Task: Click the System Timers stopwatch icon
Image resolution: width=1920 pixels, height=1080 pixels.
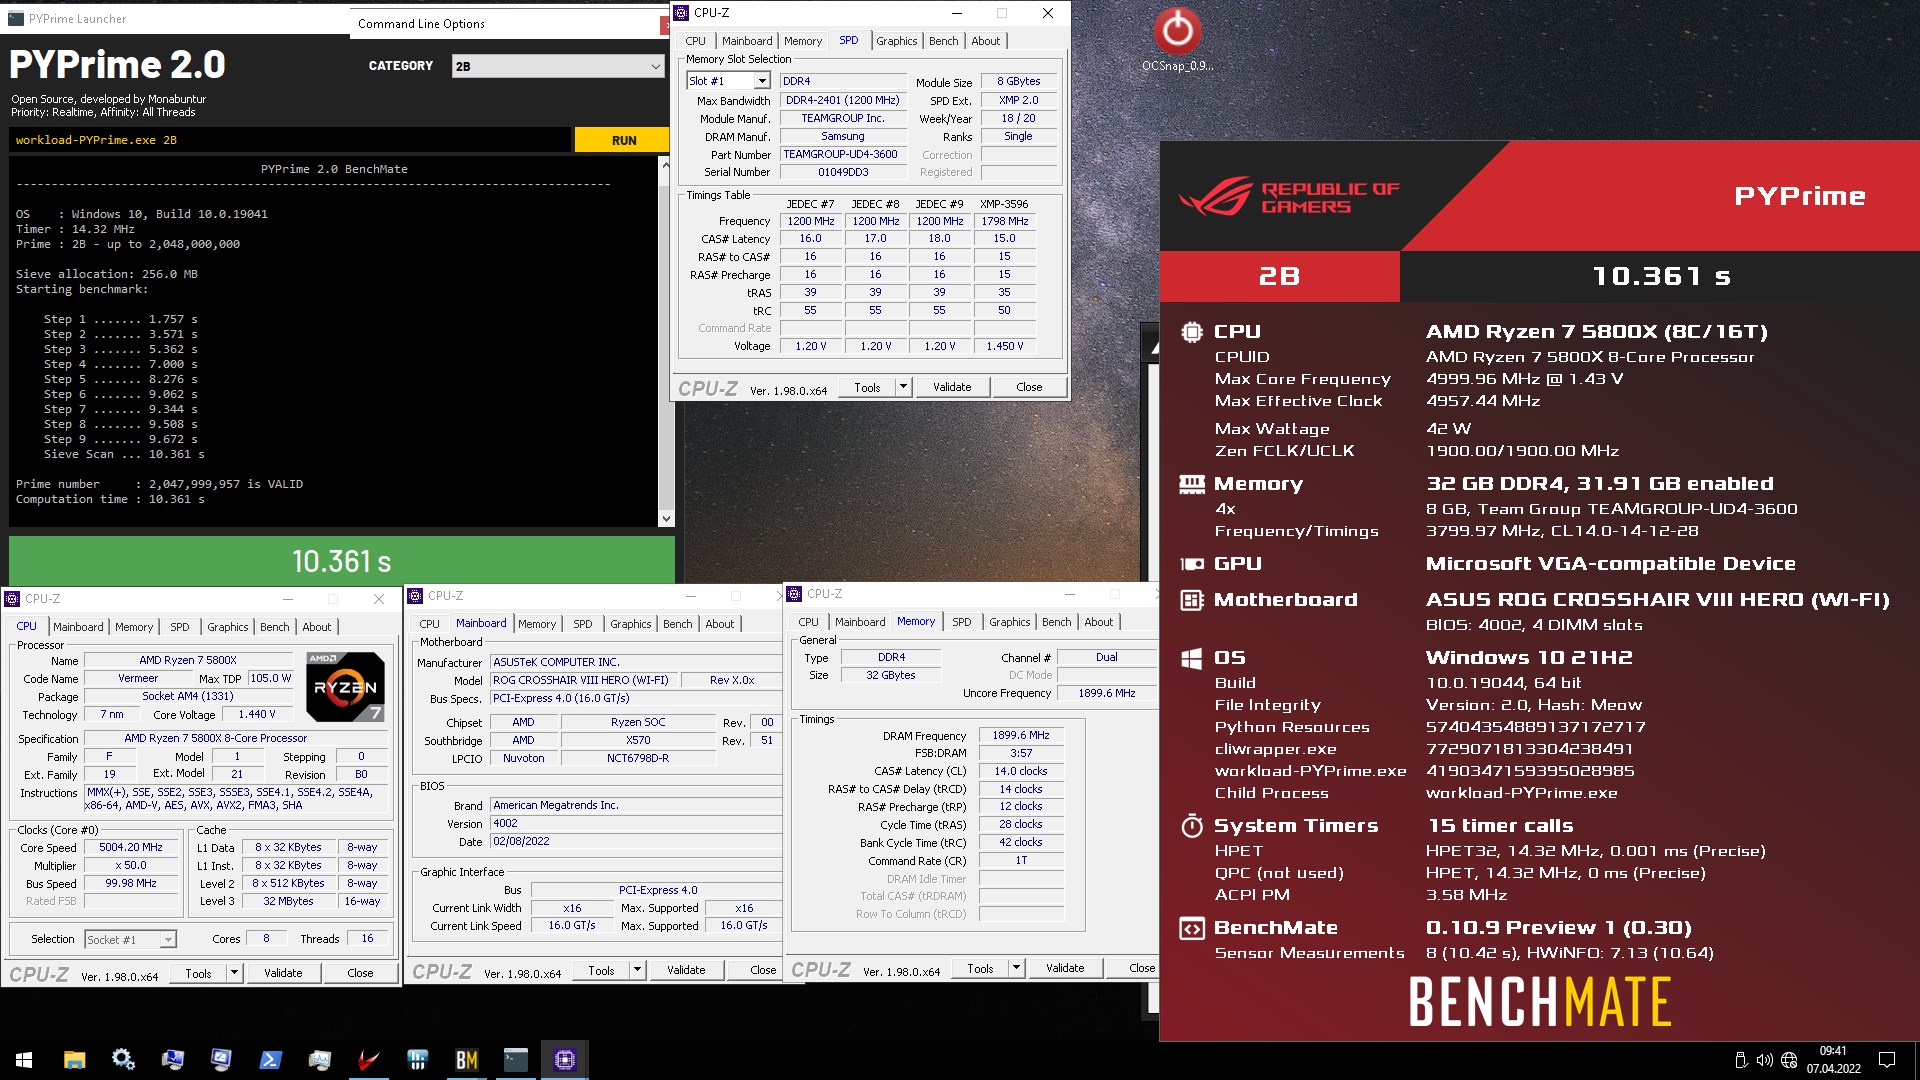Action: (x=1191, y=826)
